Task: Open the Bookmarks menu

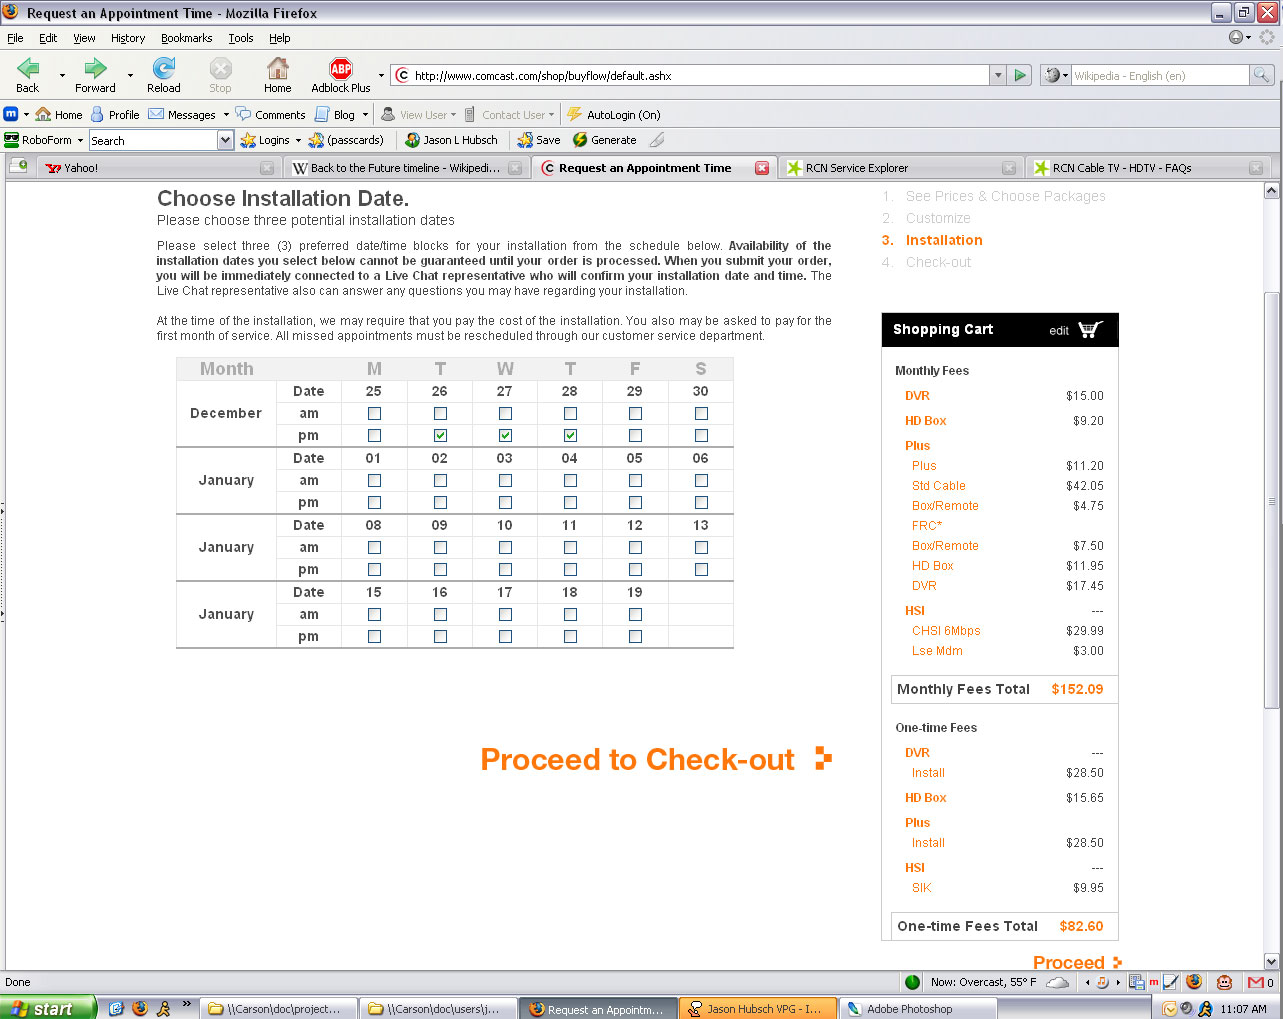Action: point(186,38)
